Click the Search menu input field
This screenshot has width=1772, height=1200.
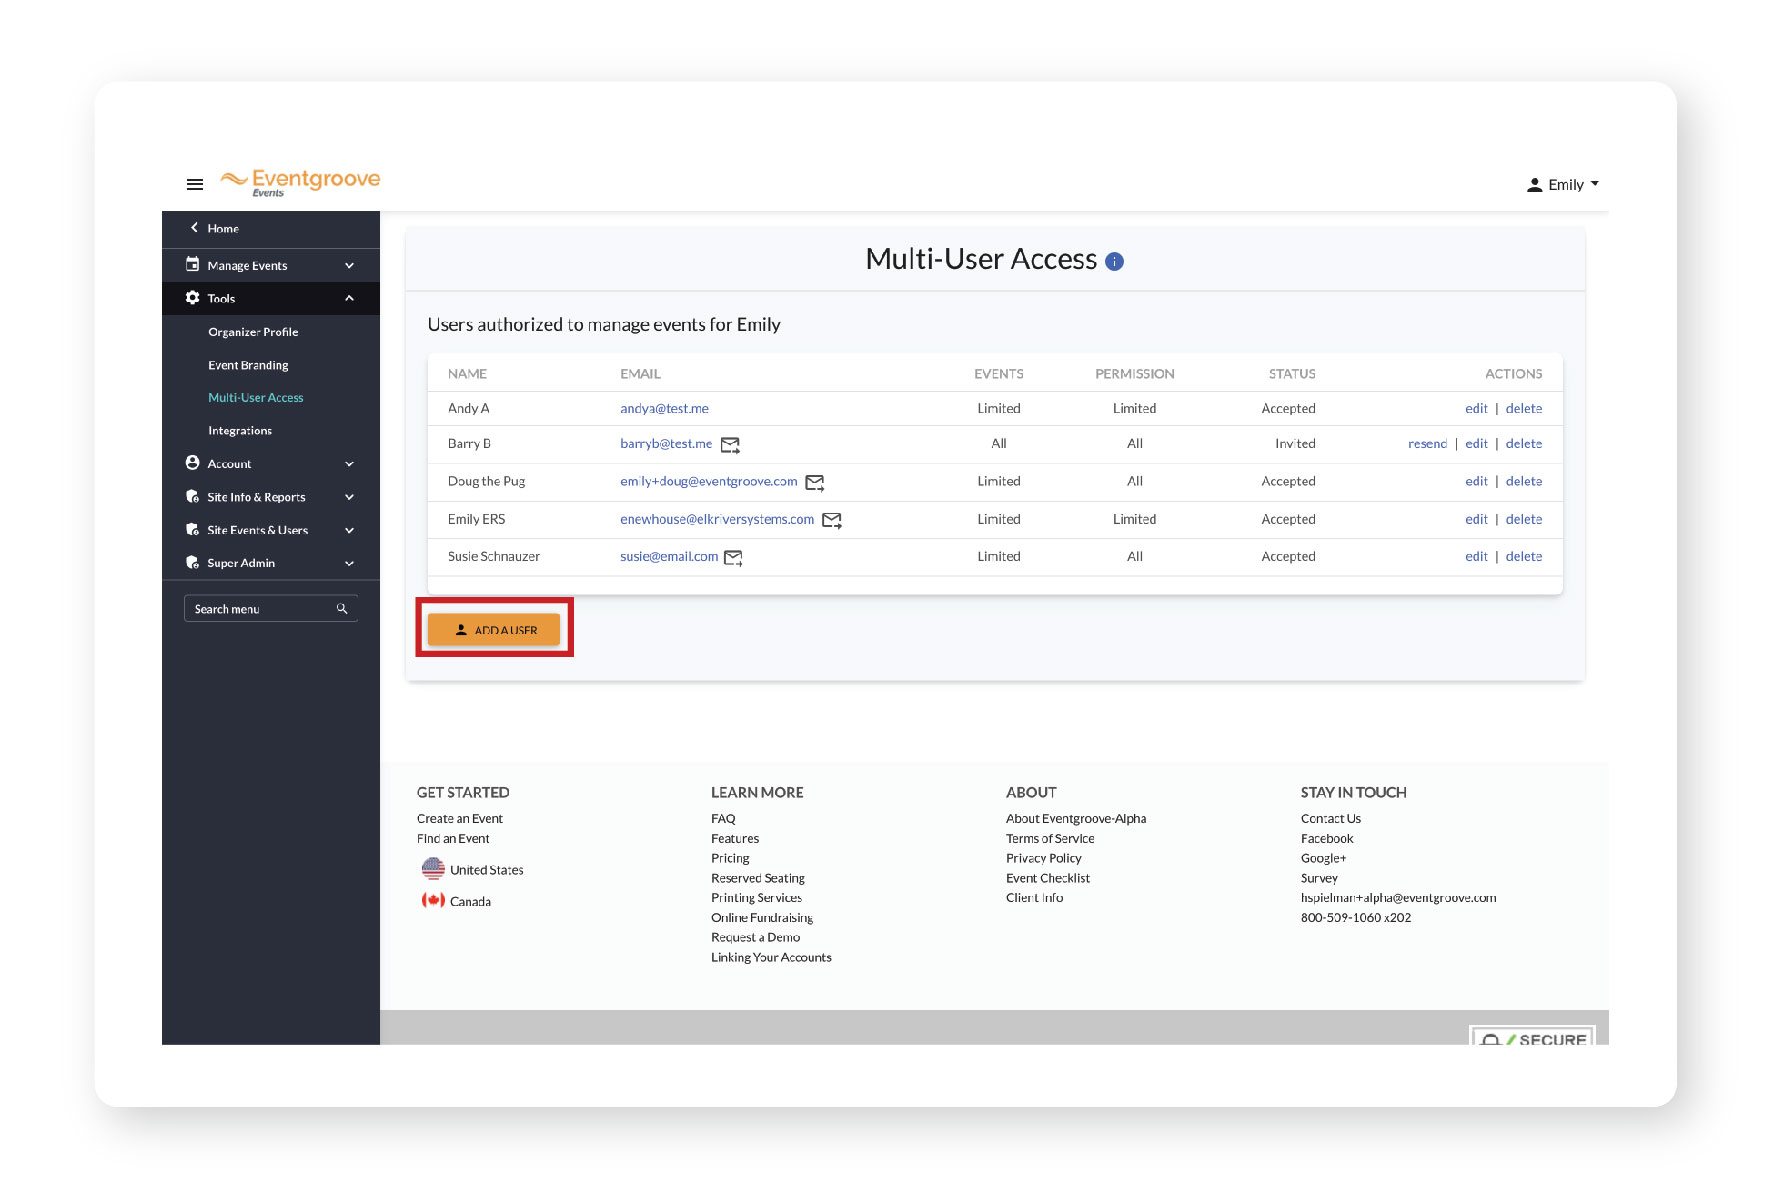tap(270, 609)
